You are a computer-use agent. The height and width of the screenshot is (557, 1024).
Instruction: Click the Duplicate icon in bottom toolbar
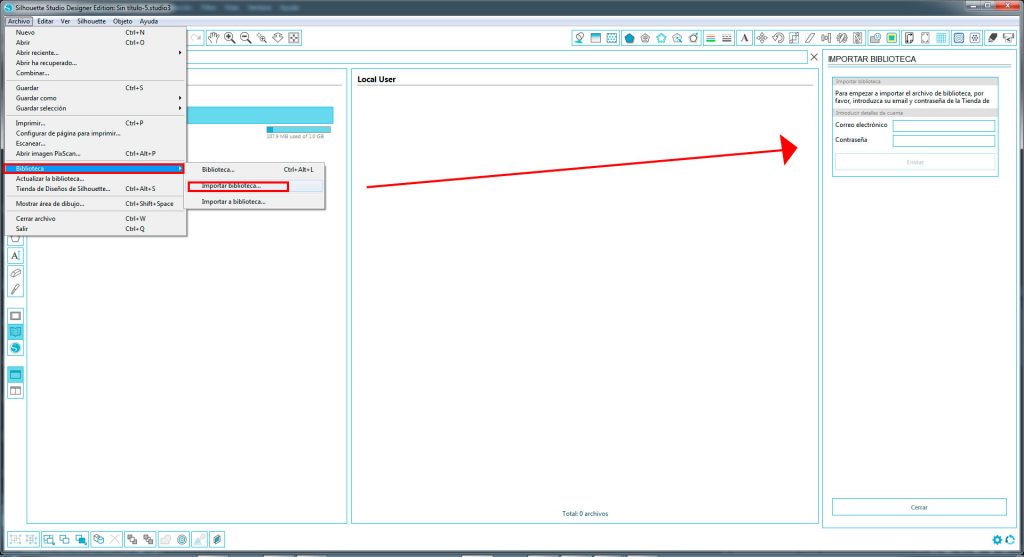(99, 539)
